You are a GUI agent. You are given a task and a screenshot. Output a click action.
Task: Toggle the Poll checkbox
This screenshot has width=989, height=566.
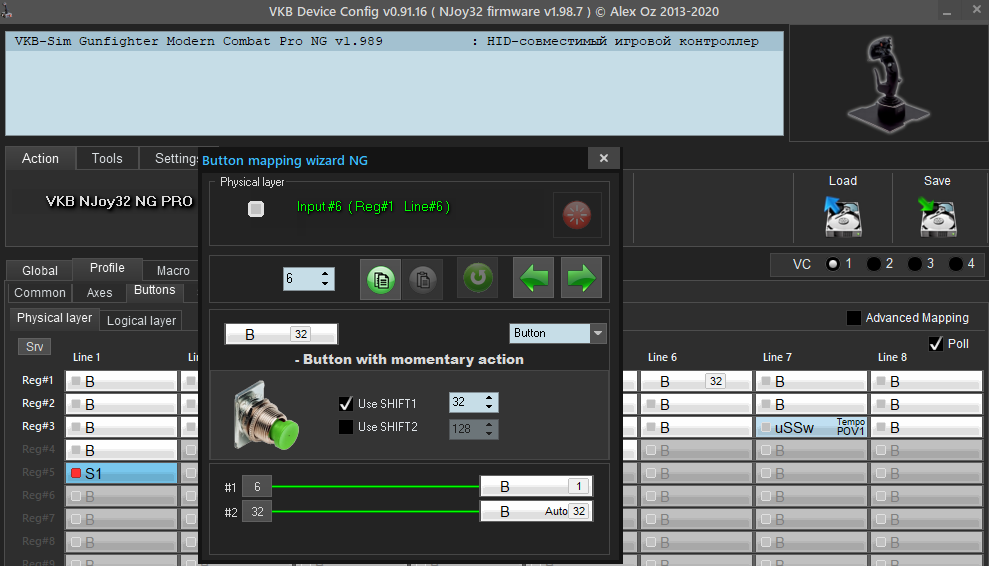point(936,344)
